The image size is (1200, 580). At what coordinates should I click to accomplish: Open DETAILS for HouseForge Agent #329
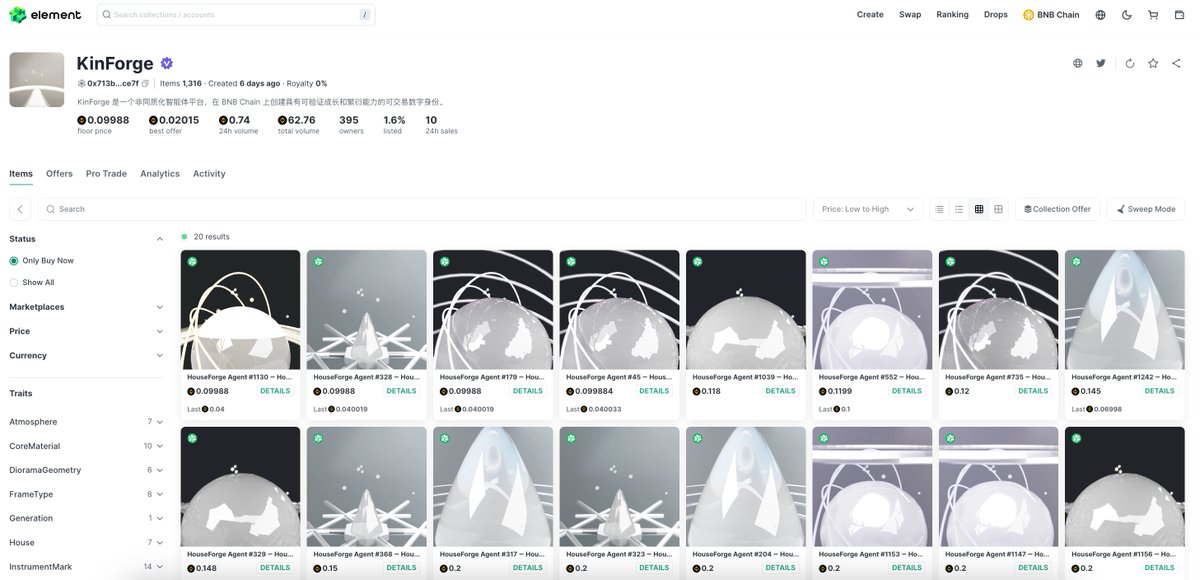pyautogui.click(x=275, y=568)
